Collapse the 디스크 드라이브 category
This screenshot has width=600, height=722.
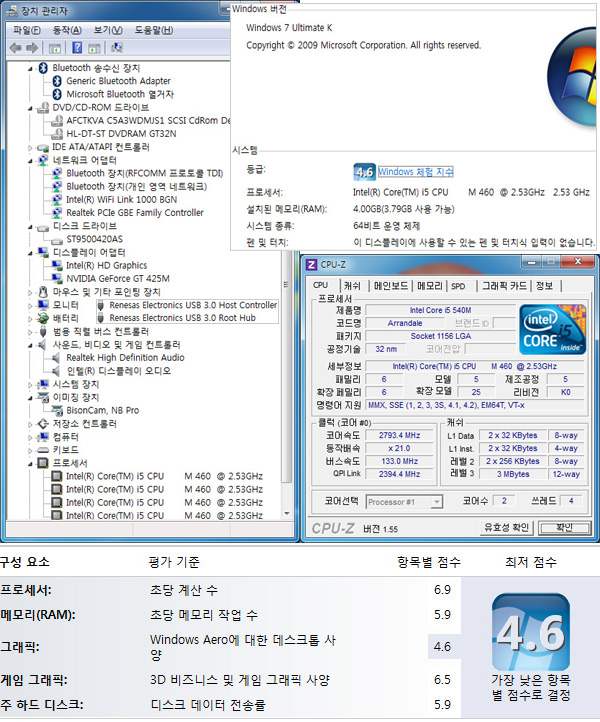pos(30,227)
